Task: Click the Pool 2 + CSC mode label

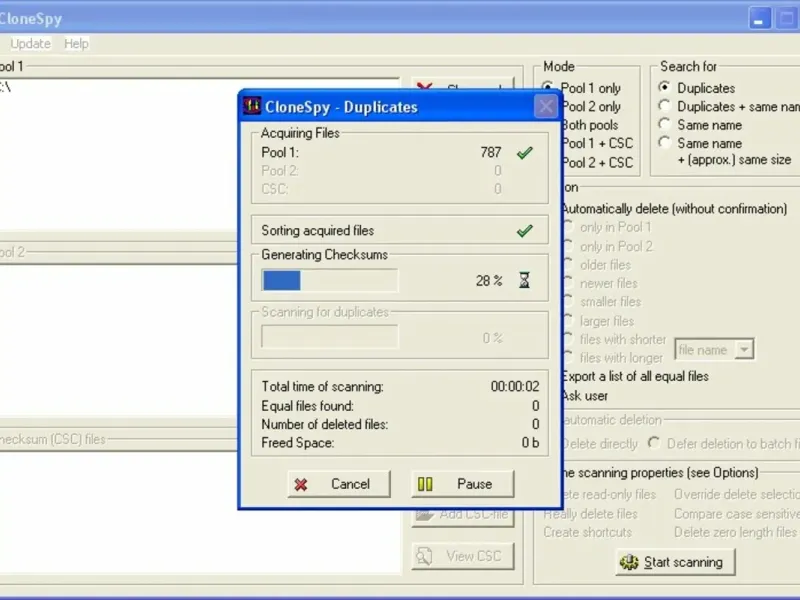Action: pos(597,163)
